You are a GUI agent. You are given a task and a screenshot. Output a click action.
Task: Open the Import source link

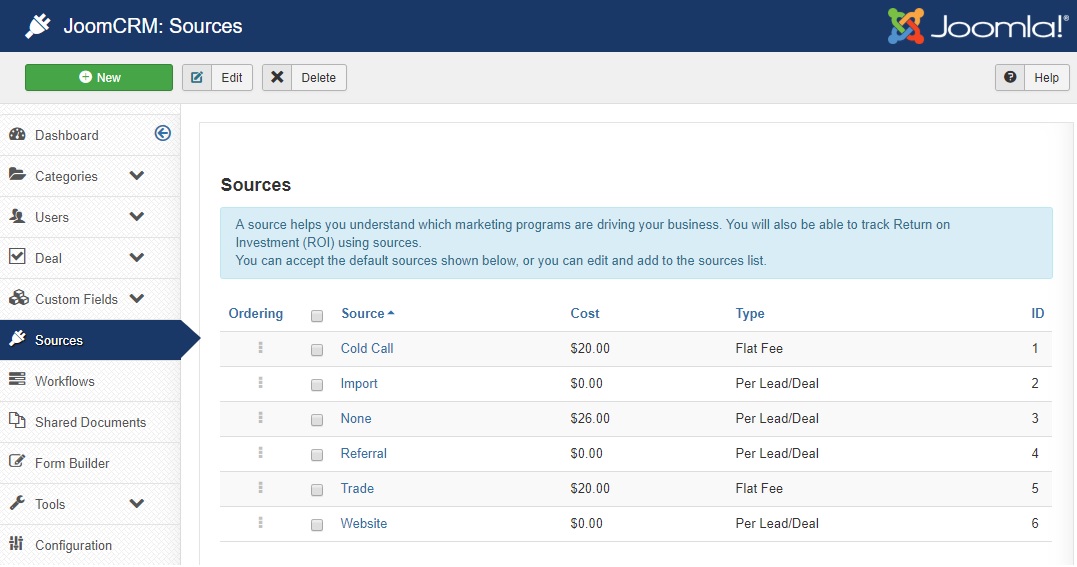(x=359, y=383)
